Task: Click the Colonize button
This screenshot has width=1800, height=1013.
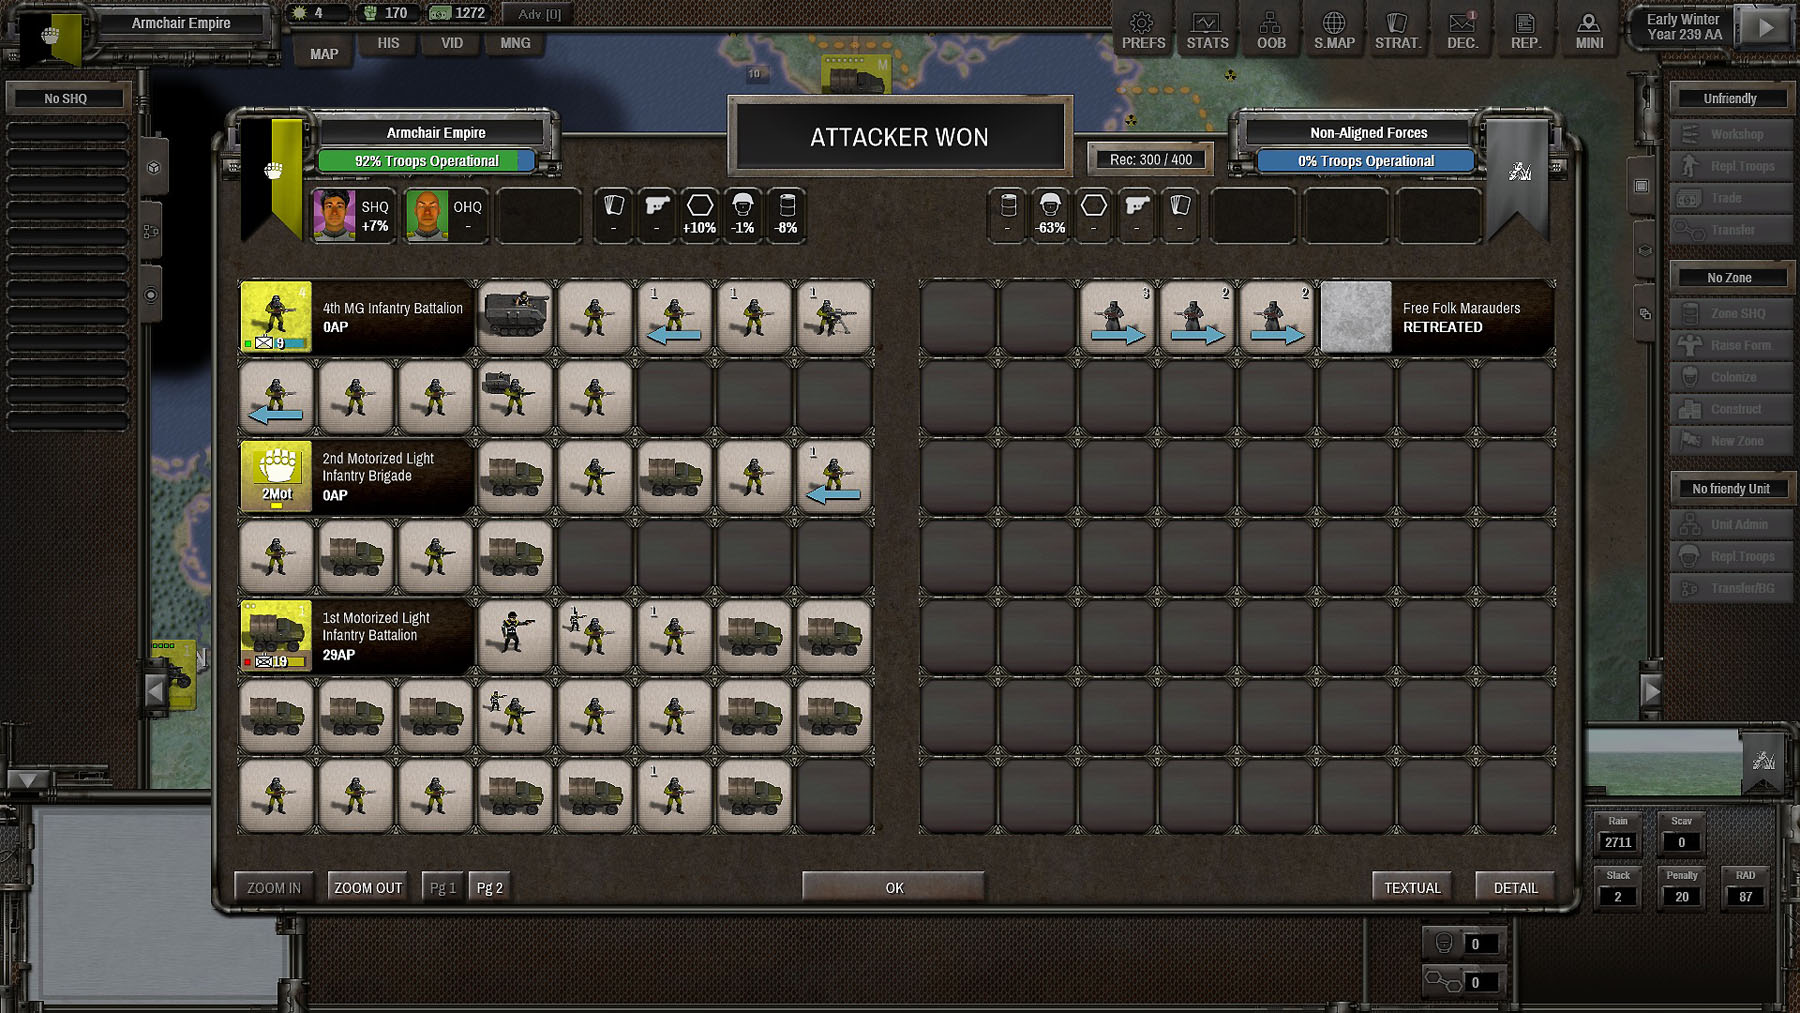Action: [1731, 377]
